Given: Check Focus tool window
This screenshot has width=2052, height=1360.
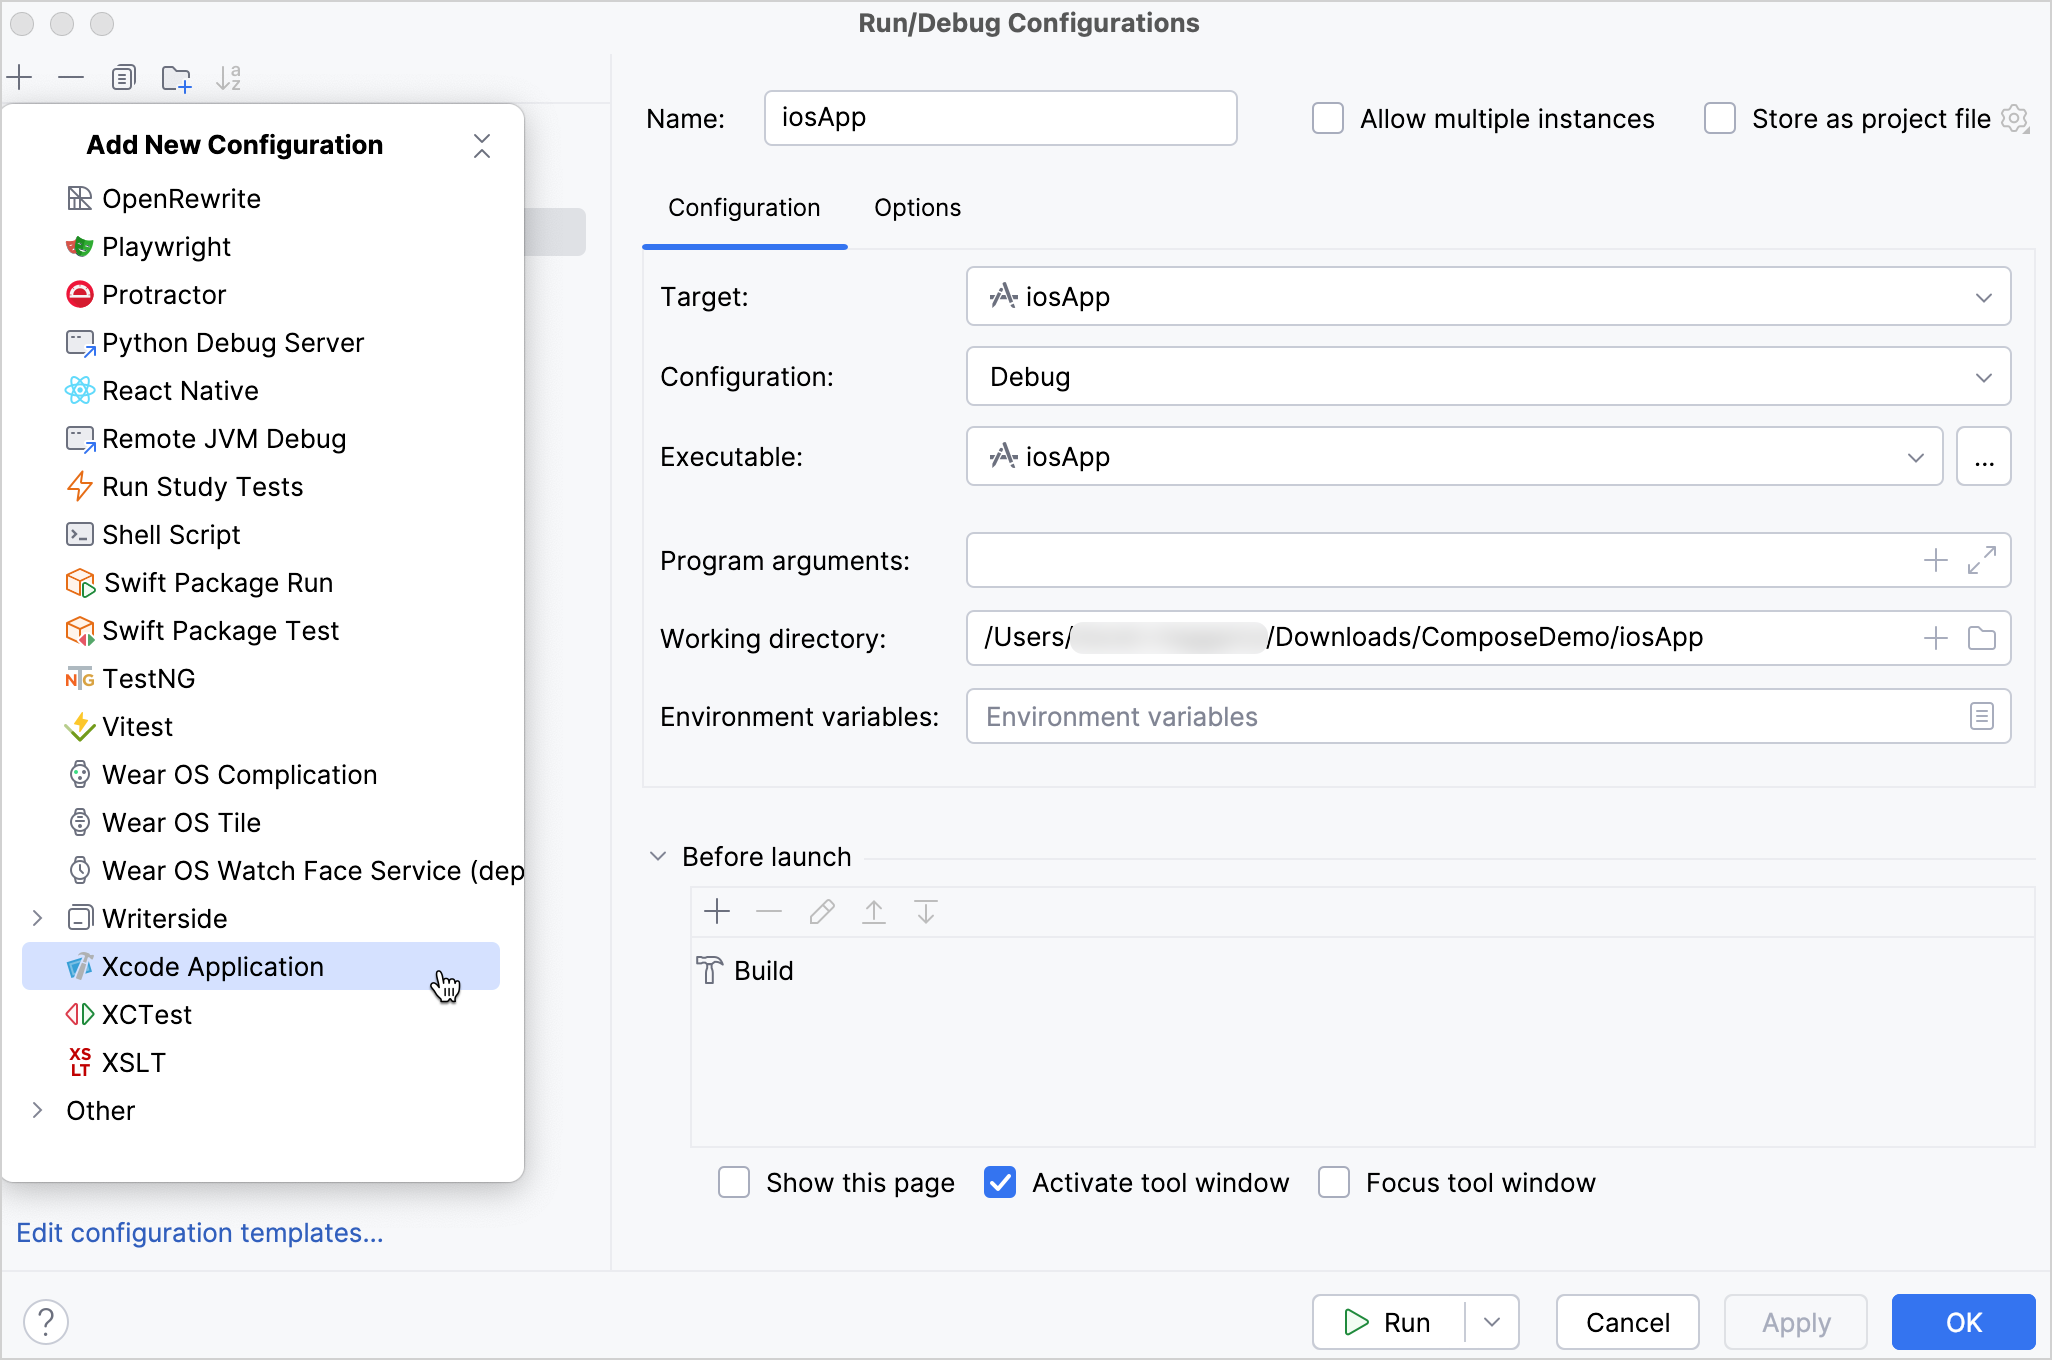Looking at the screenshot, I should 1334,1182.
